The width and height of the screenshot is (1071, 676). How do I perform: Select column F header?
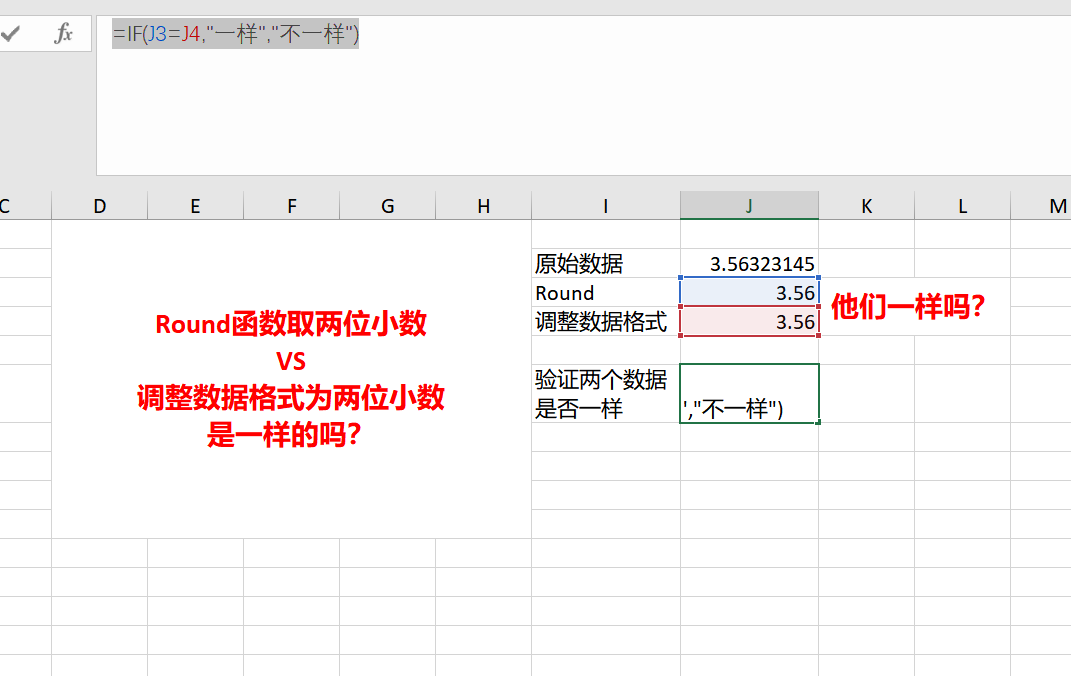pyautogui.click(x=292, y=206)
